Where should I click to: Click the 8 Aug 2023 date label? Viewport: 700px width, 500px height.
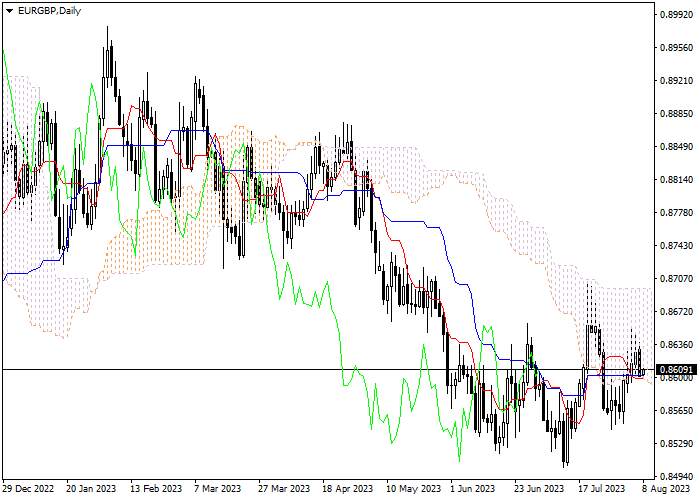point(666,488)
